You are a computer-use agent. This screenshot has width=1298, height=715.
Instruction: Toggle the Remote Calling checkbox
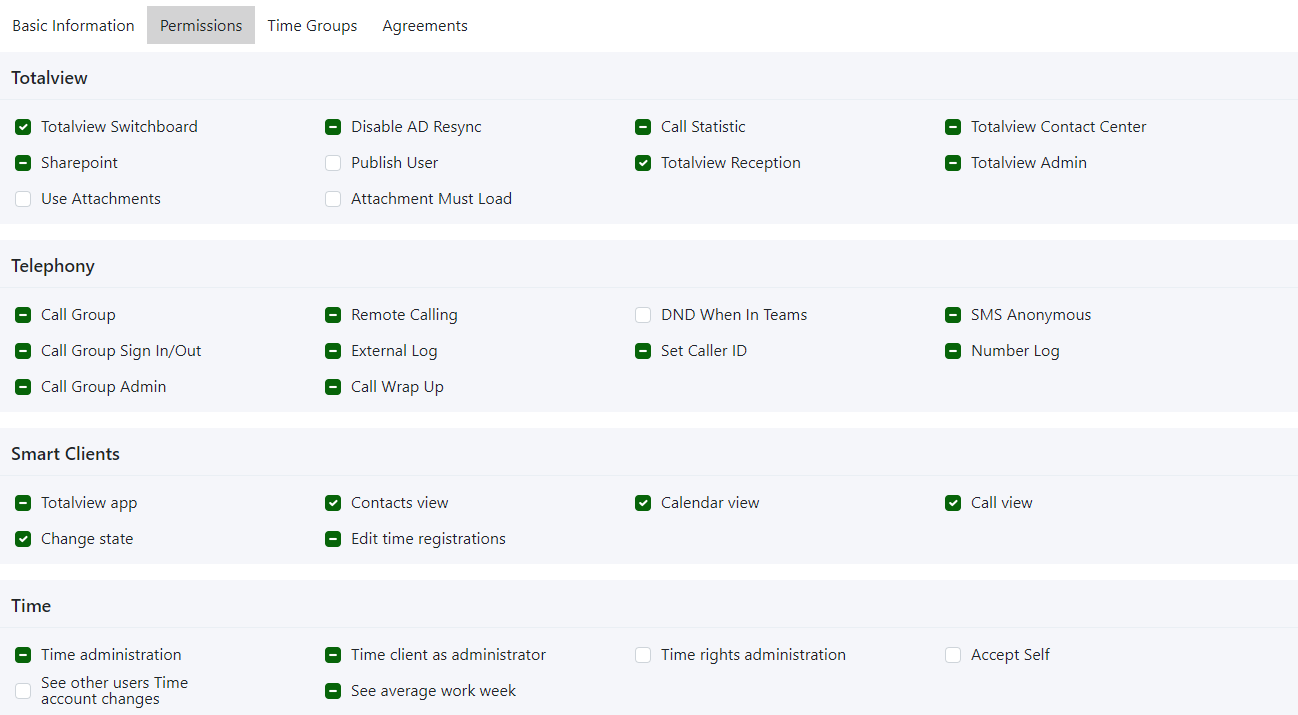coord(333,315)
